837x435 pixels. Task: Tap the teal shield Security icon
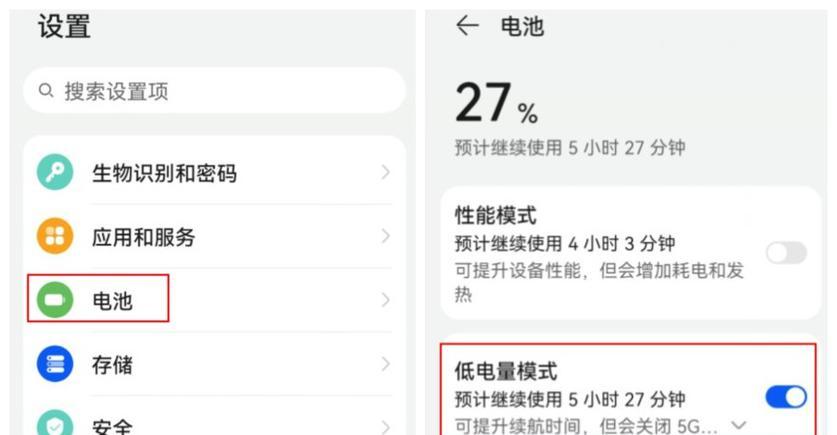tap(55, 423)
